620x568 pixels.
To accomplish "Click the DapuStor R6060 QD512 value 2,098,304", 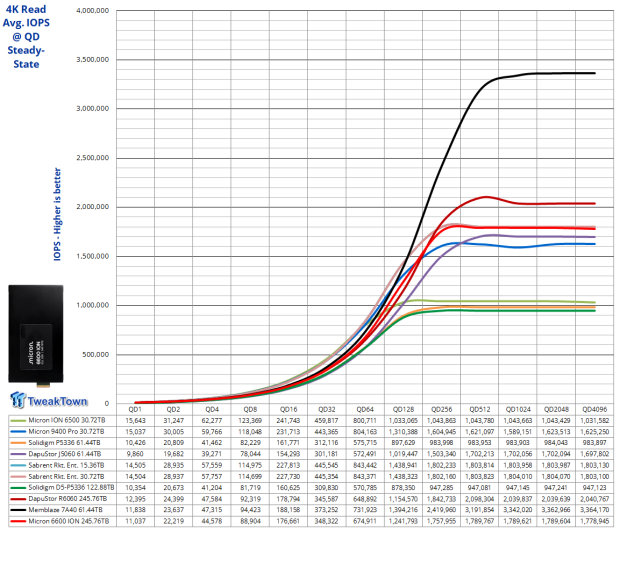I will [x=480, y=499].
